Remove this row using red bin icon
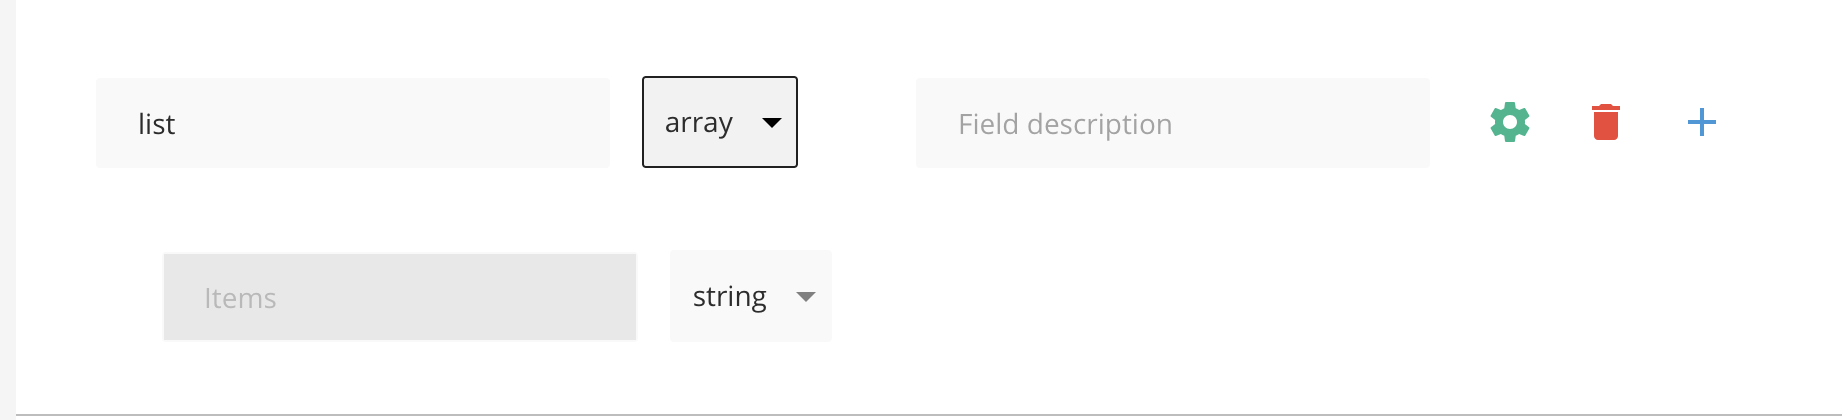The image size is (1842, 420). tap(1605, 122)
